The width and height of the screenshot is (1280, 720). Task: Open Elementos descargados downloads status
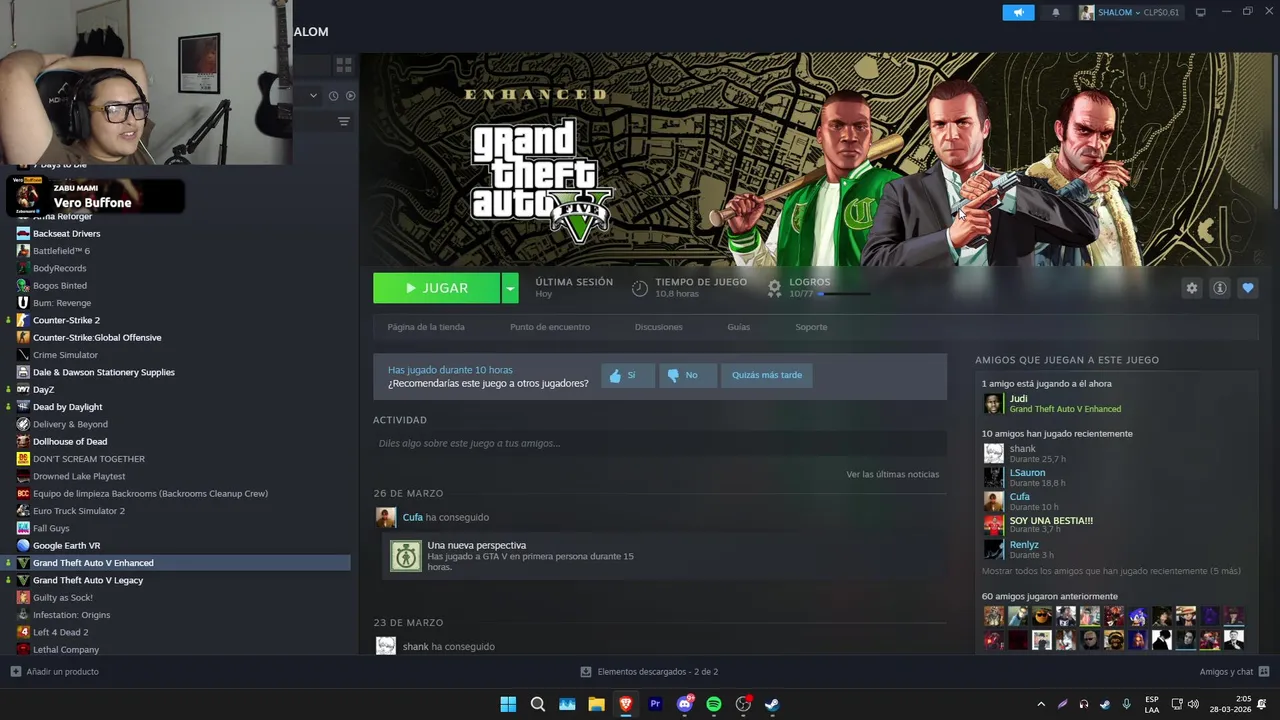coord(649,671)
